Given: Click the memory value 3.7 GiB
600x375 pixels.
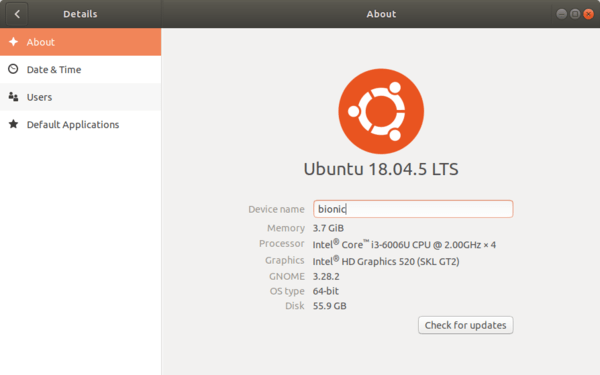Looking at the screenshot, I should coord(328,228).
